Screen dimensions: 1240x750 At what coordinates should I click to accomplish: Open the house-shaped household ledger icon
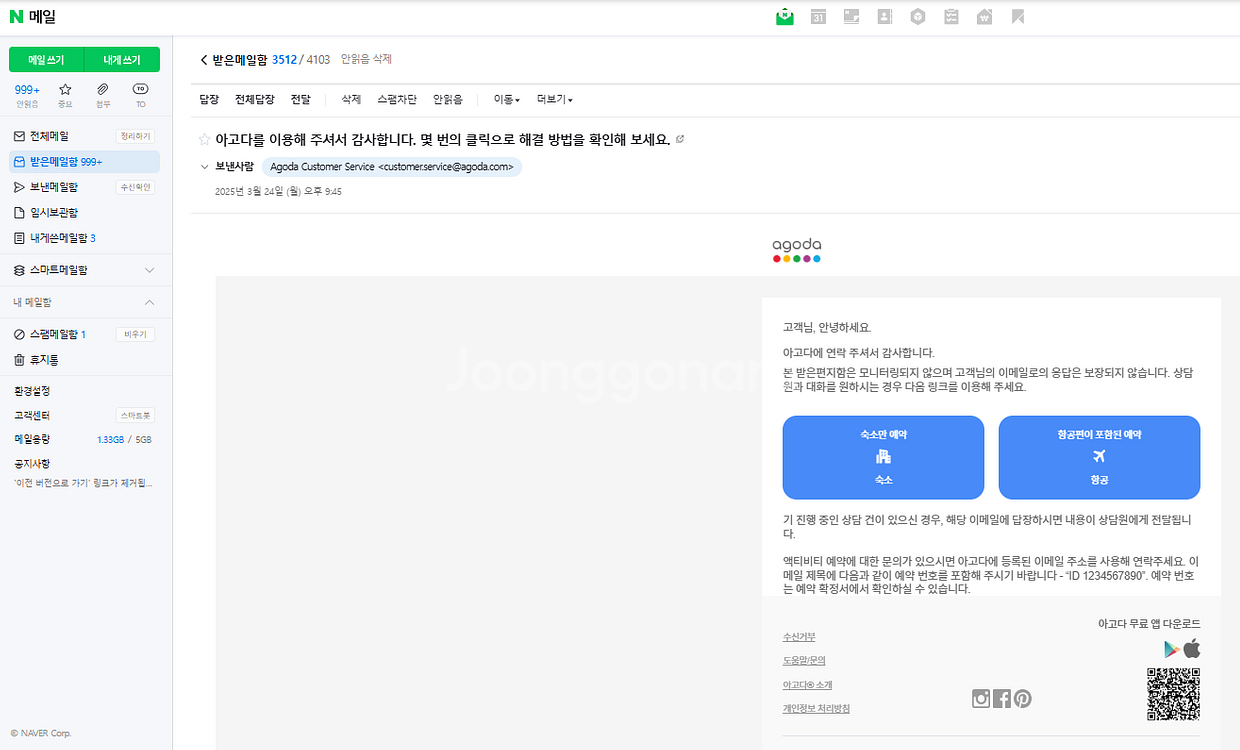(x=984, y=17)
